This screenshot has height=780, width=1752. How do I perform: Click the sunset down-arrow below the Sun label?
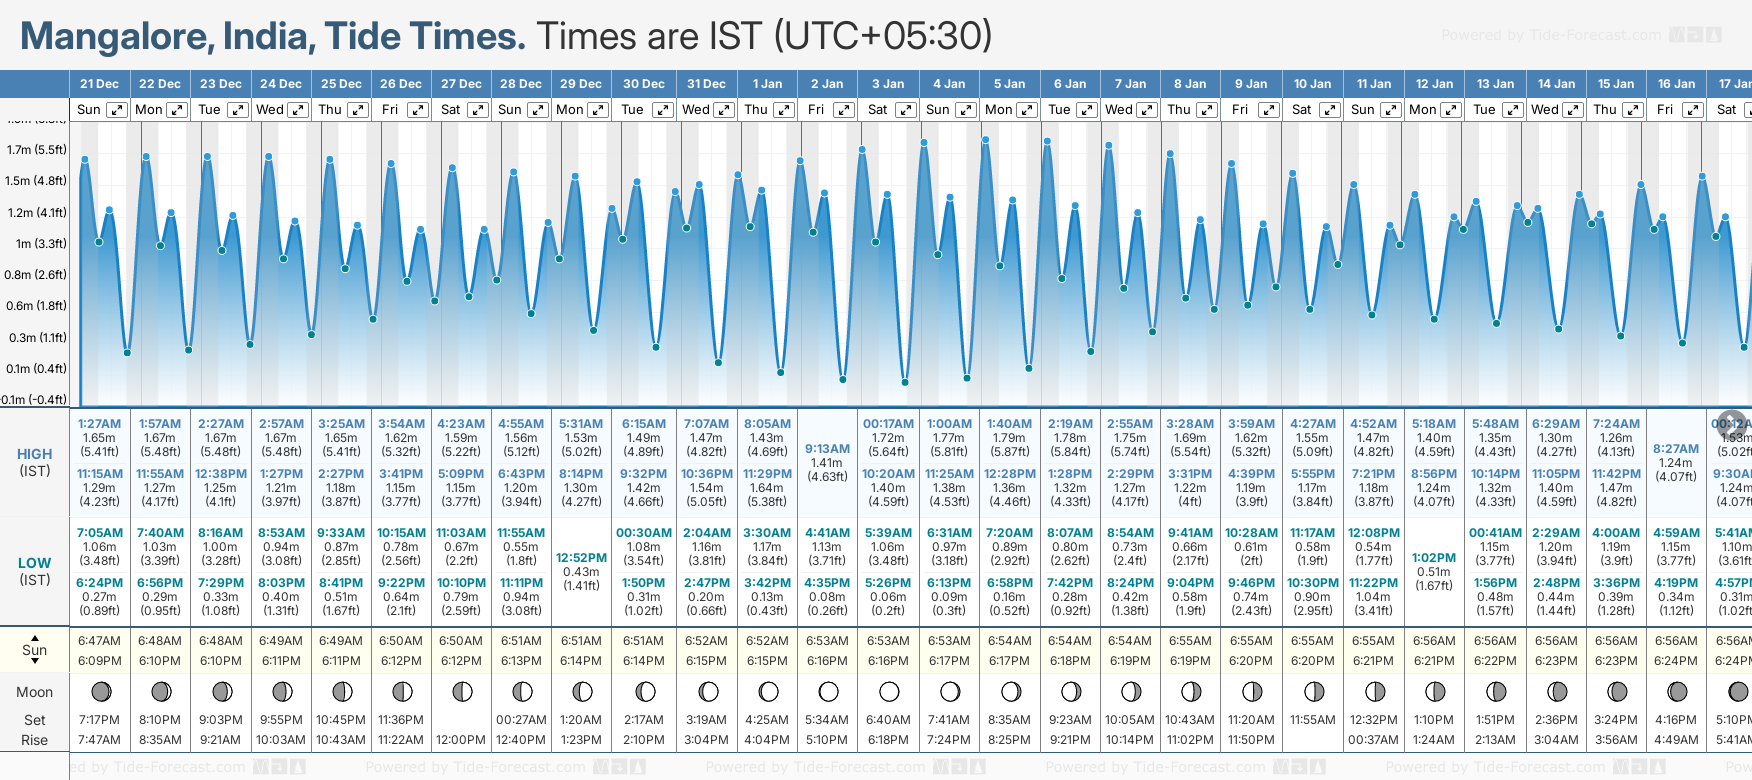click(x=35, y=662)
